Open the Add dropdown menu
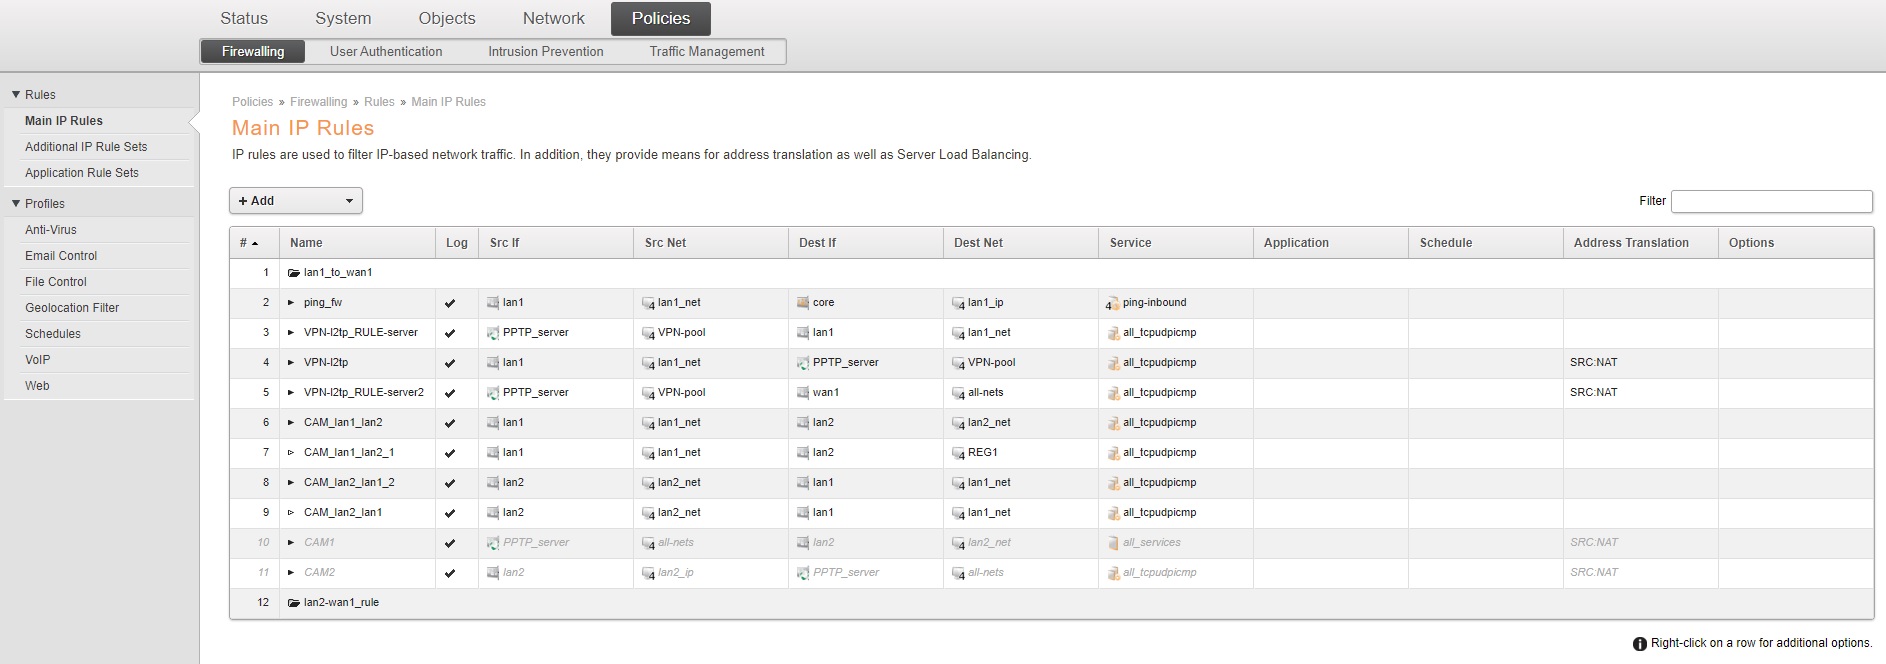The width and height of the screenshot is (1886, 664). pyautogui.click(x=296, y=201)
